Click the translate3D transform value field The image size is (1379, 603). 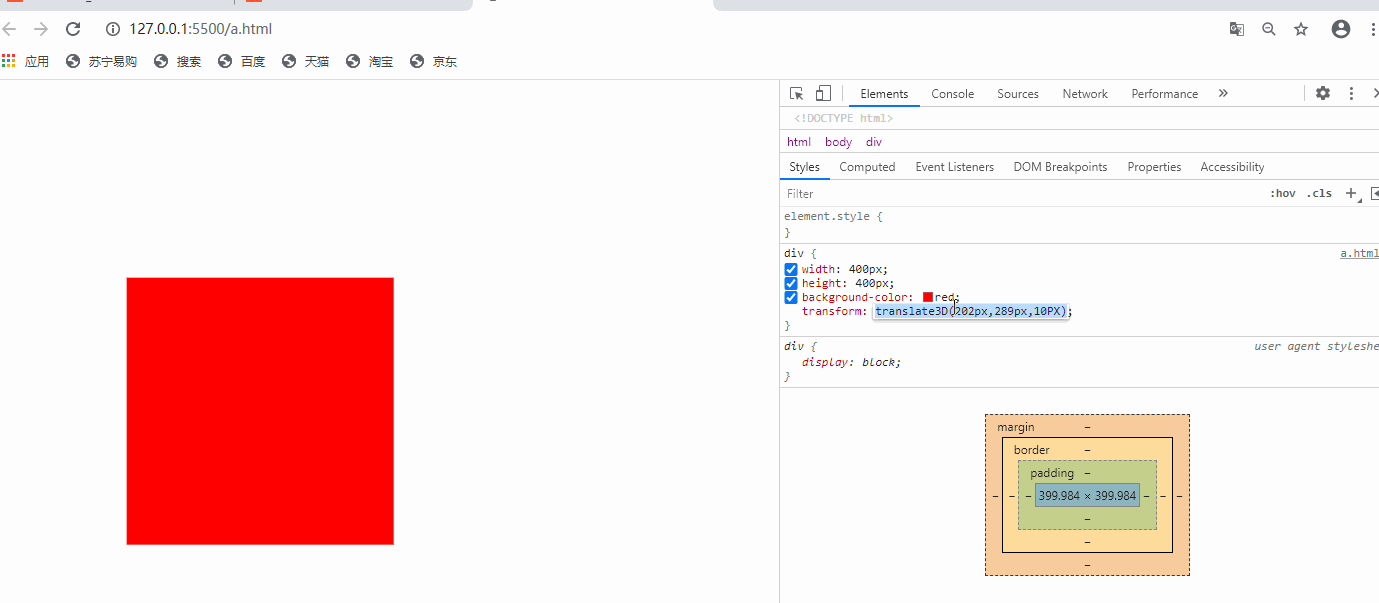pyautogui.click(x=971, y=311)
